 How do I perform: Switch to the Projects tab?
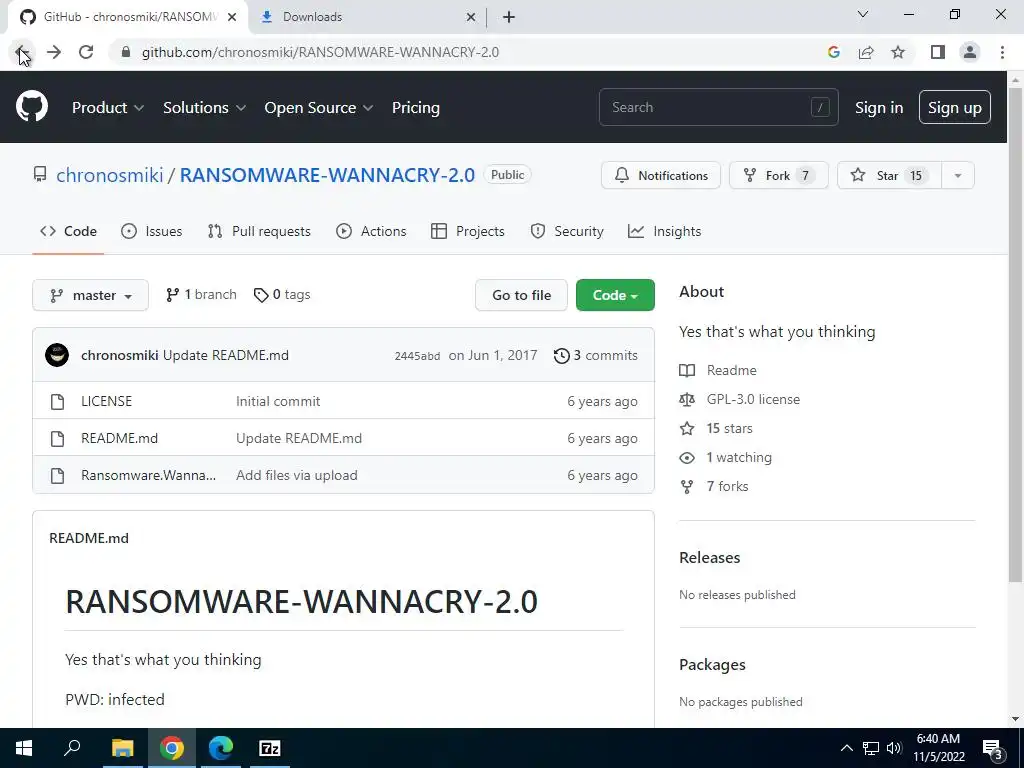[x=468, y=231]
